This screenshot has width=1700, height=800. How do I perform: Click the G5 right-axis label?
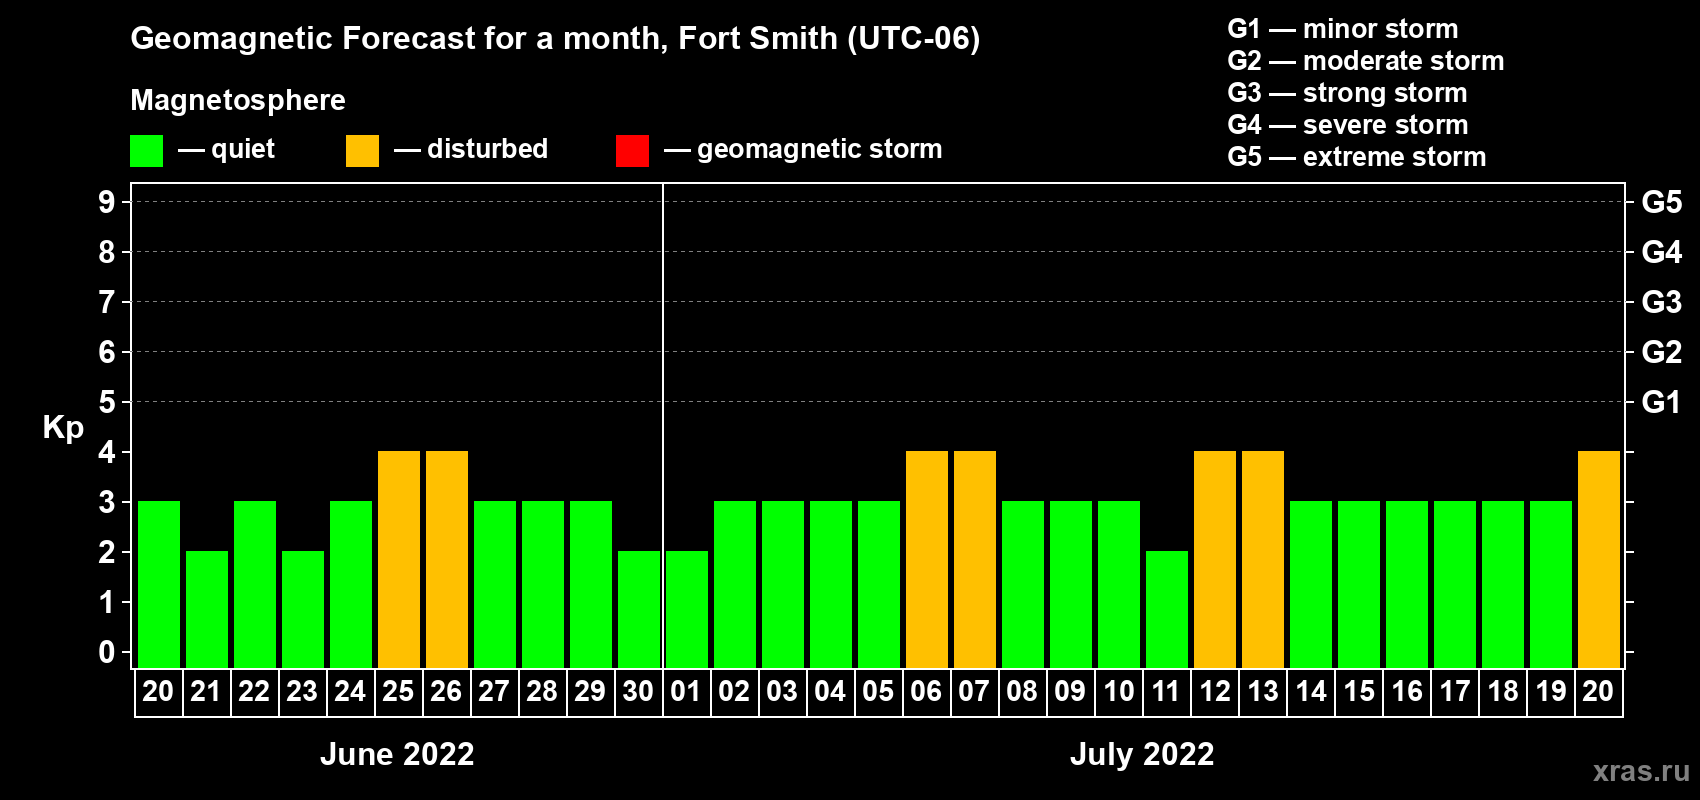click(x=1662, y=202)
